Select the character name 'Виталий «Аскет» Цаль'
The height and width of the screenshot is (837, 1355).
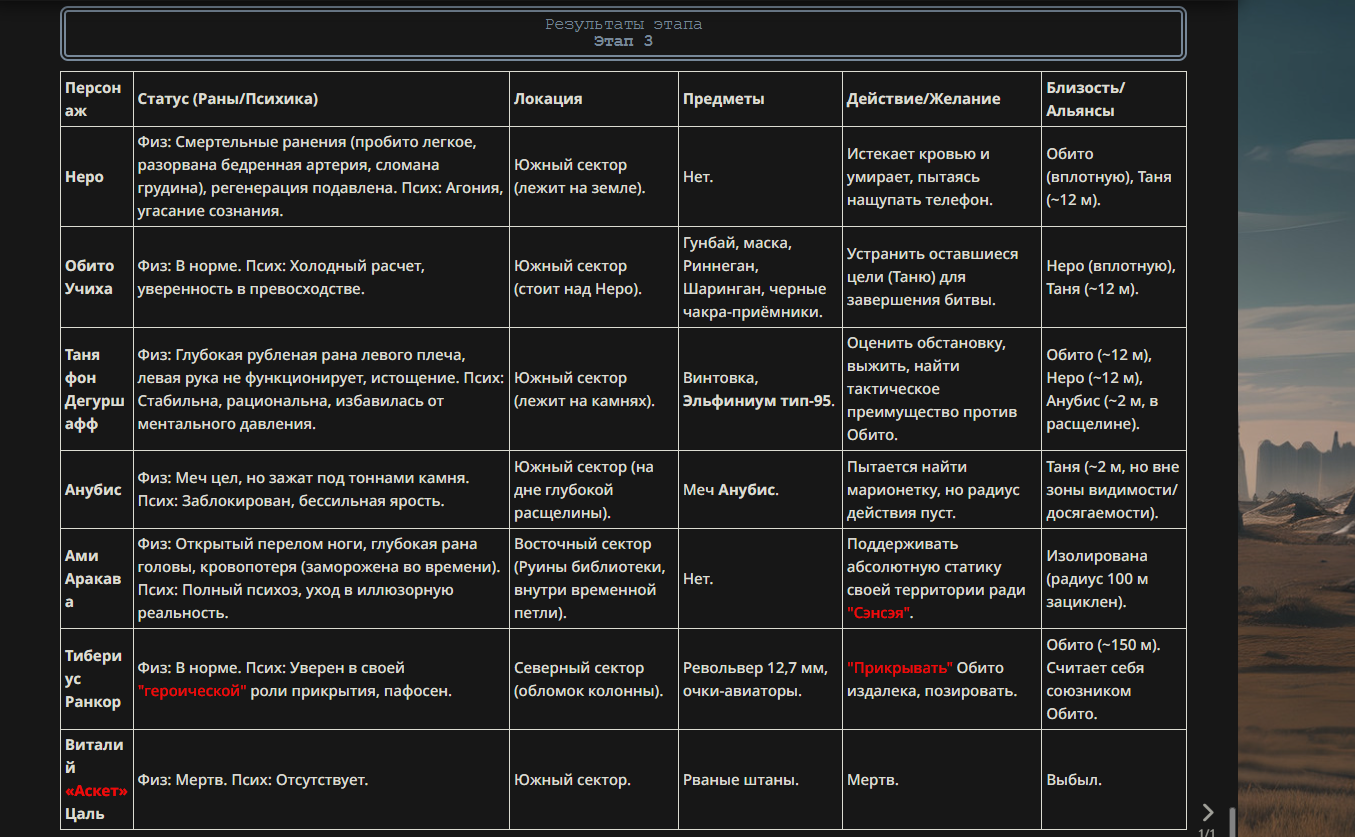(97, 779)
